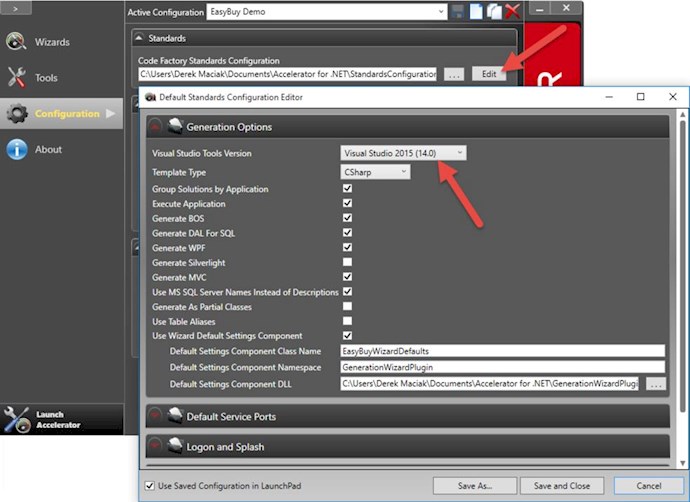Click the editor scrollbar down arrow
The height and width of the screenshot is (502, 690).
pos(683,463)
